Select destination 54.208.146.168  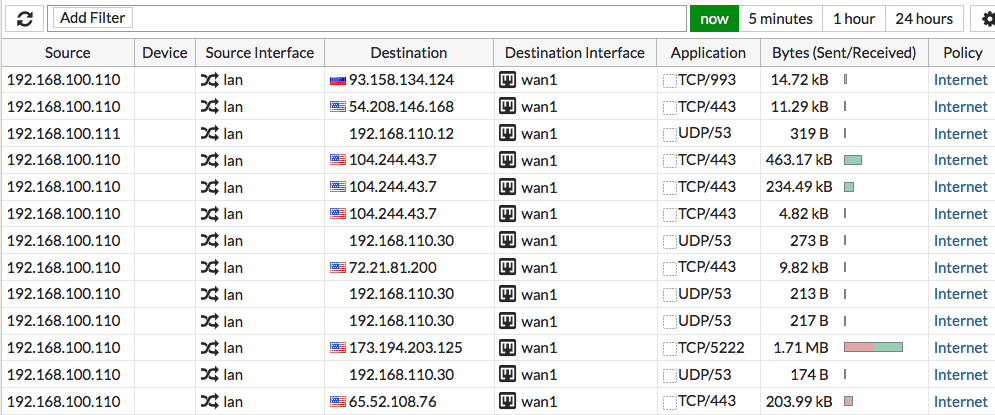tap(401, 107)
